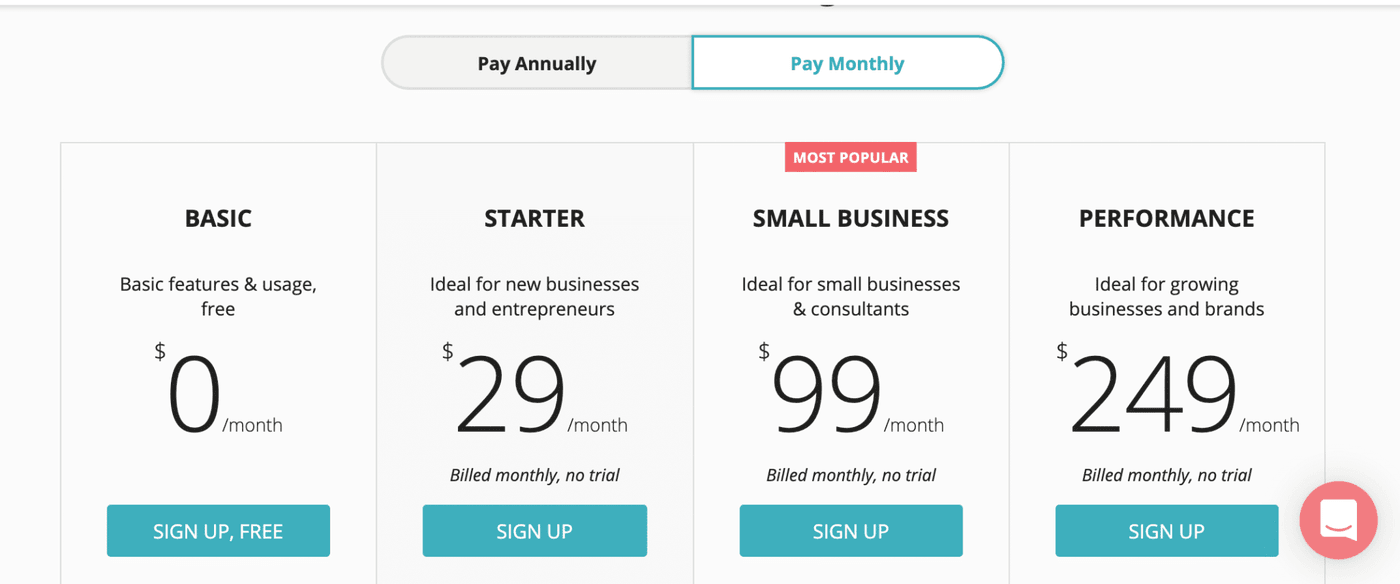Switch billing to Pay Annually

click(x=537, y=64)
